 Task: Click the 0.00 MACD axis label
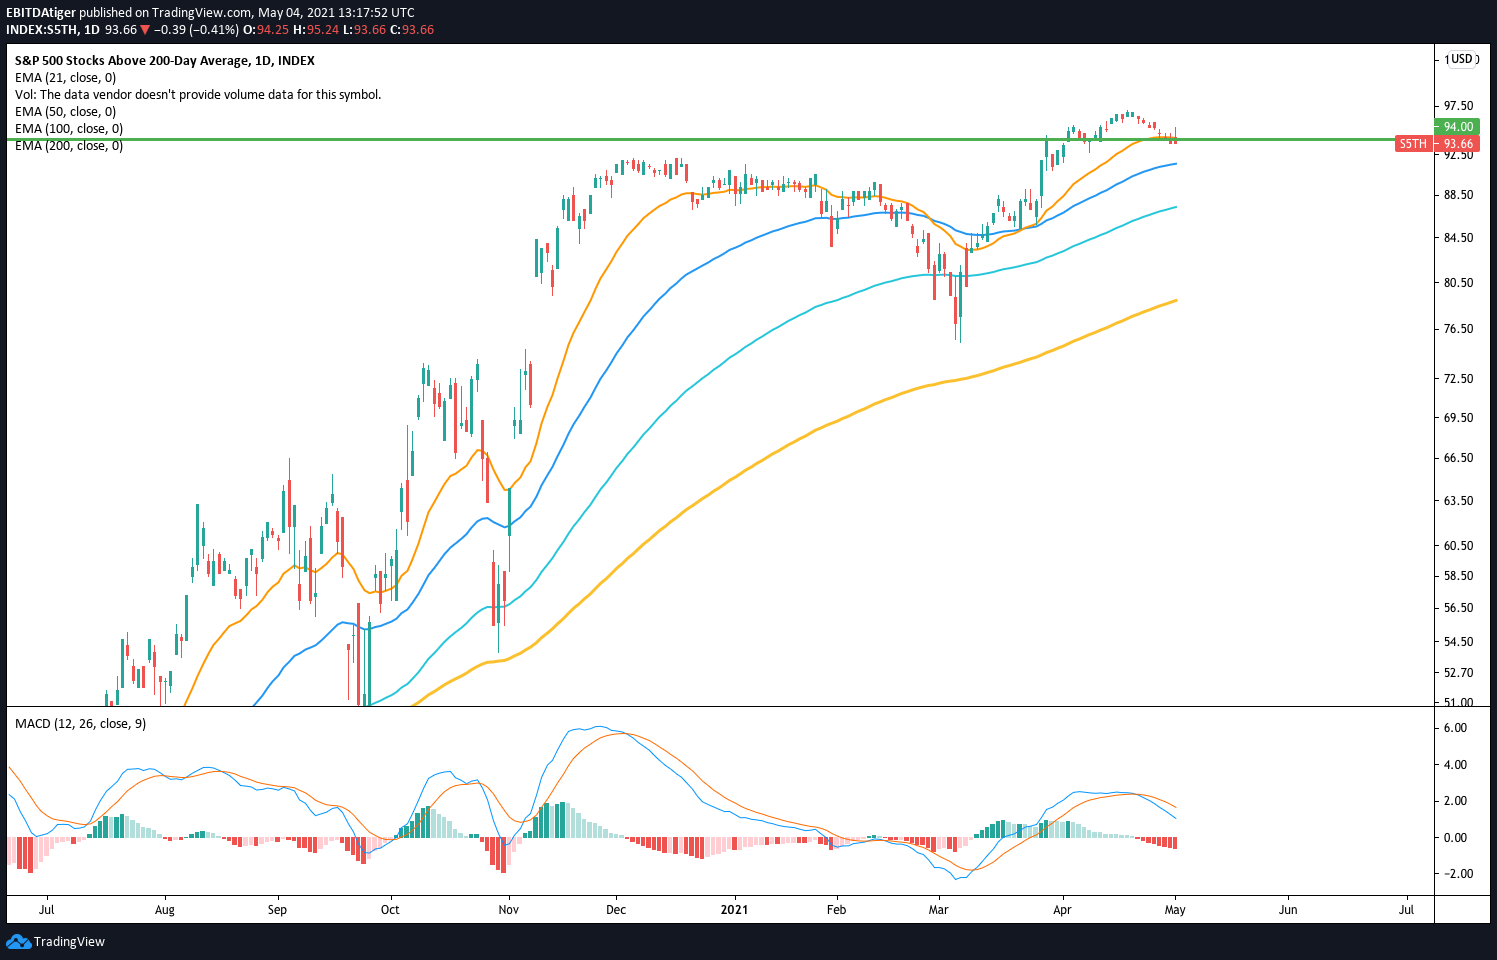(1456, 838)
